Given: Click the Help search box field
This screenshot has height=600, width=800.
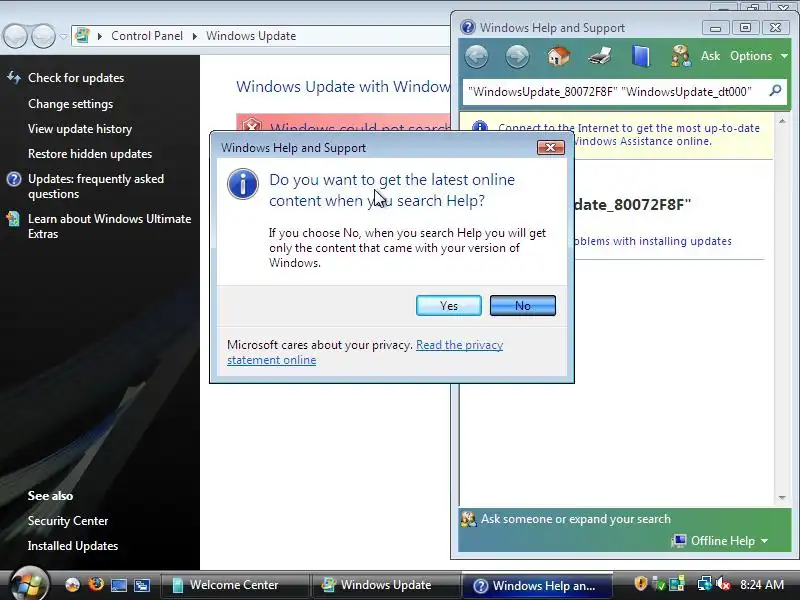Looking at the screenshot, I should pos(615,92).
